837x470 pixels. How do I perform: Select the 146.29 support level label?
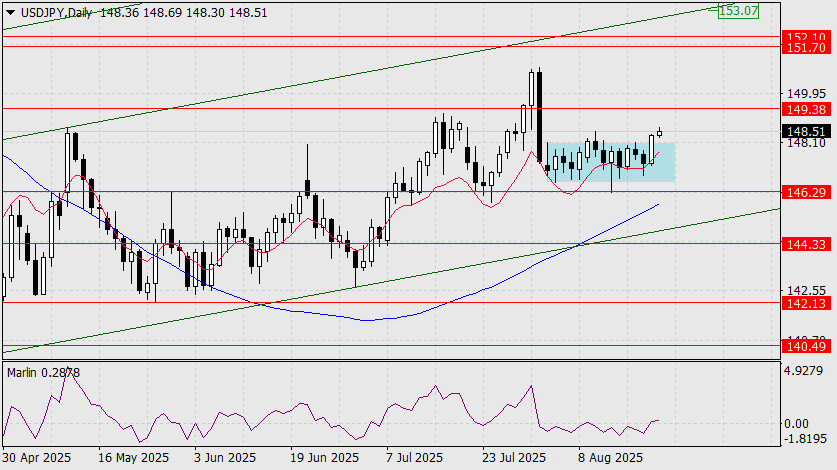pos(807,192)
